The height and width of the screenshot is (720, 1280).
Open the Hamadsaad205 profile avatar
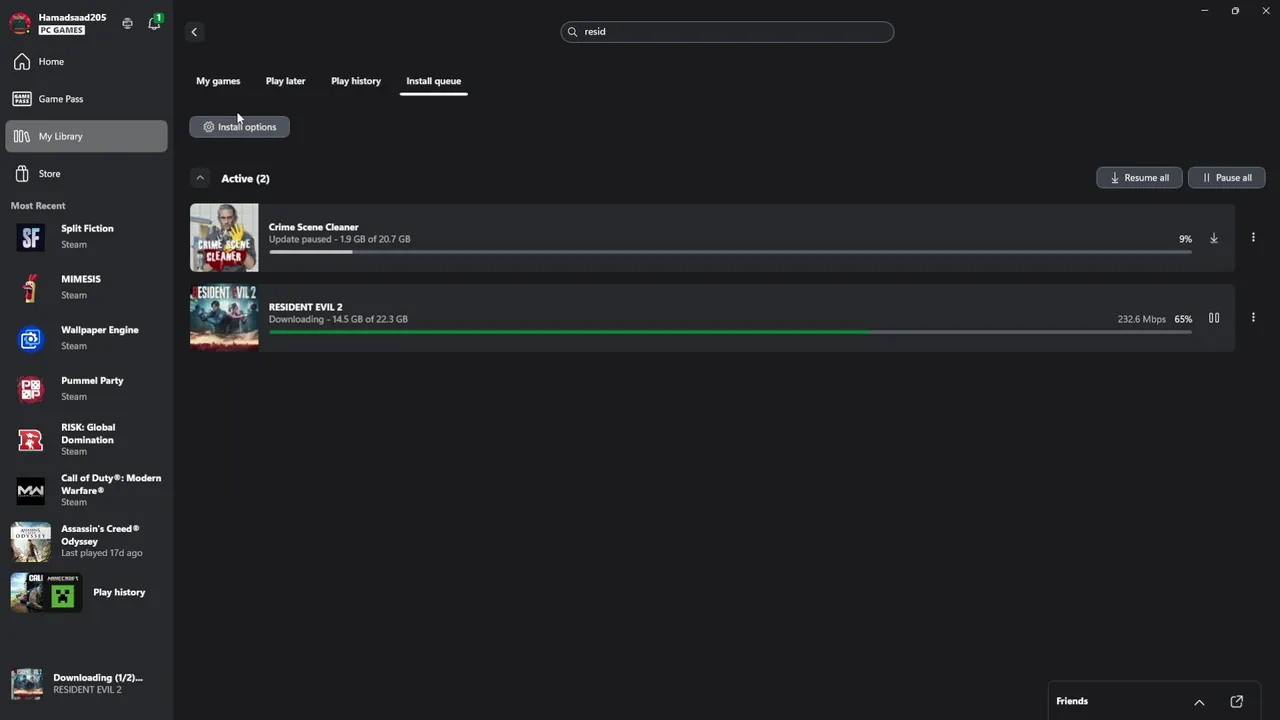point(20,23)
